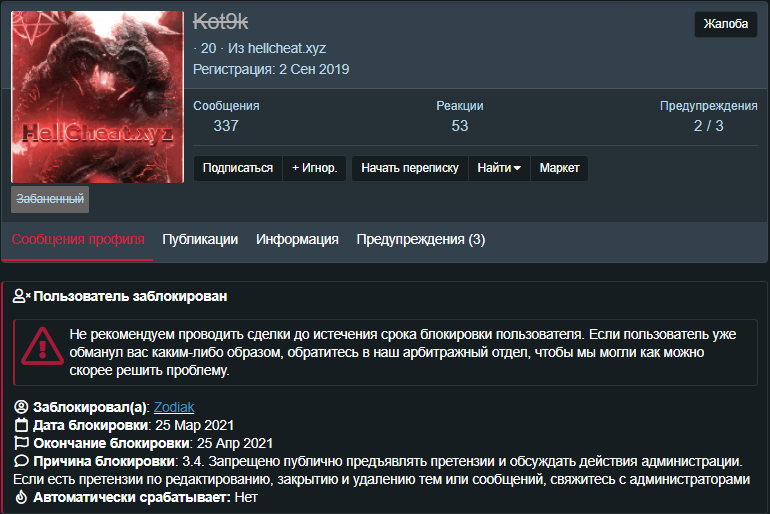Click the calendar icon beside Дата блокировки
The image size is (770, 514).
[21, 425]
